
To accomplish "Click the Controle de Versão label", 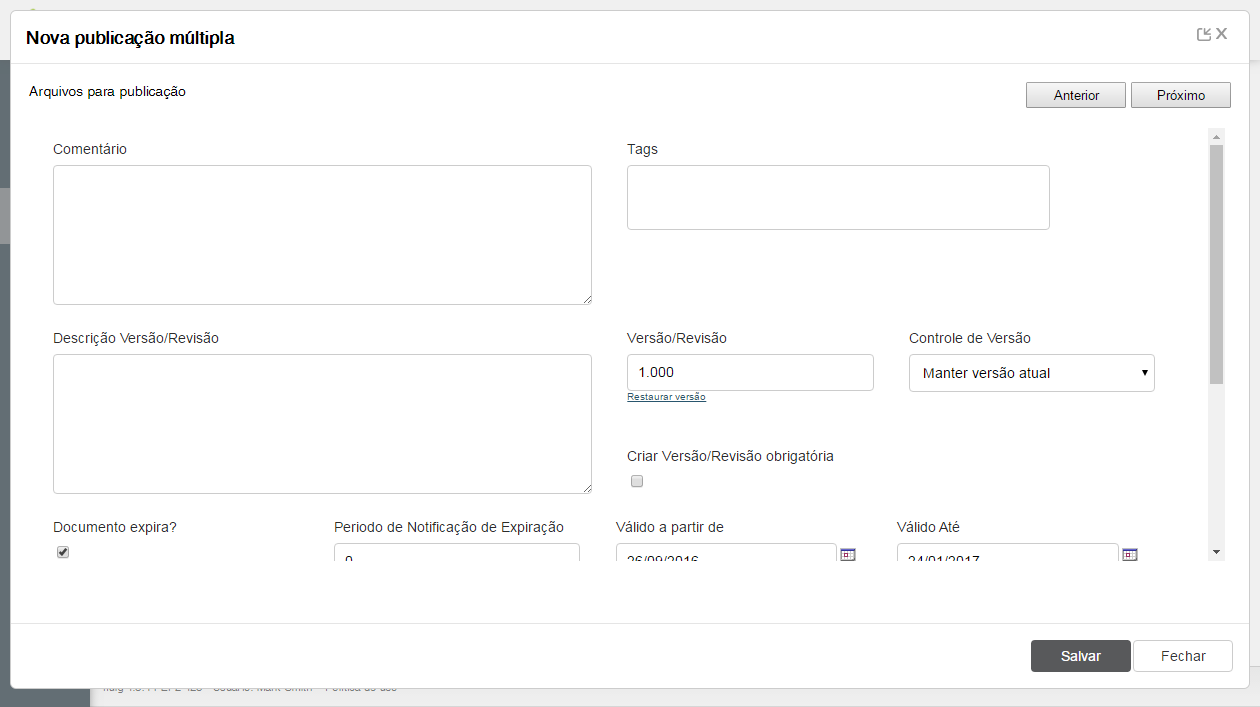I will (970, 338).
